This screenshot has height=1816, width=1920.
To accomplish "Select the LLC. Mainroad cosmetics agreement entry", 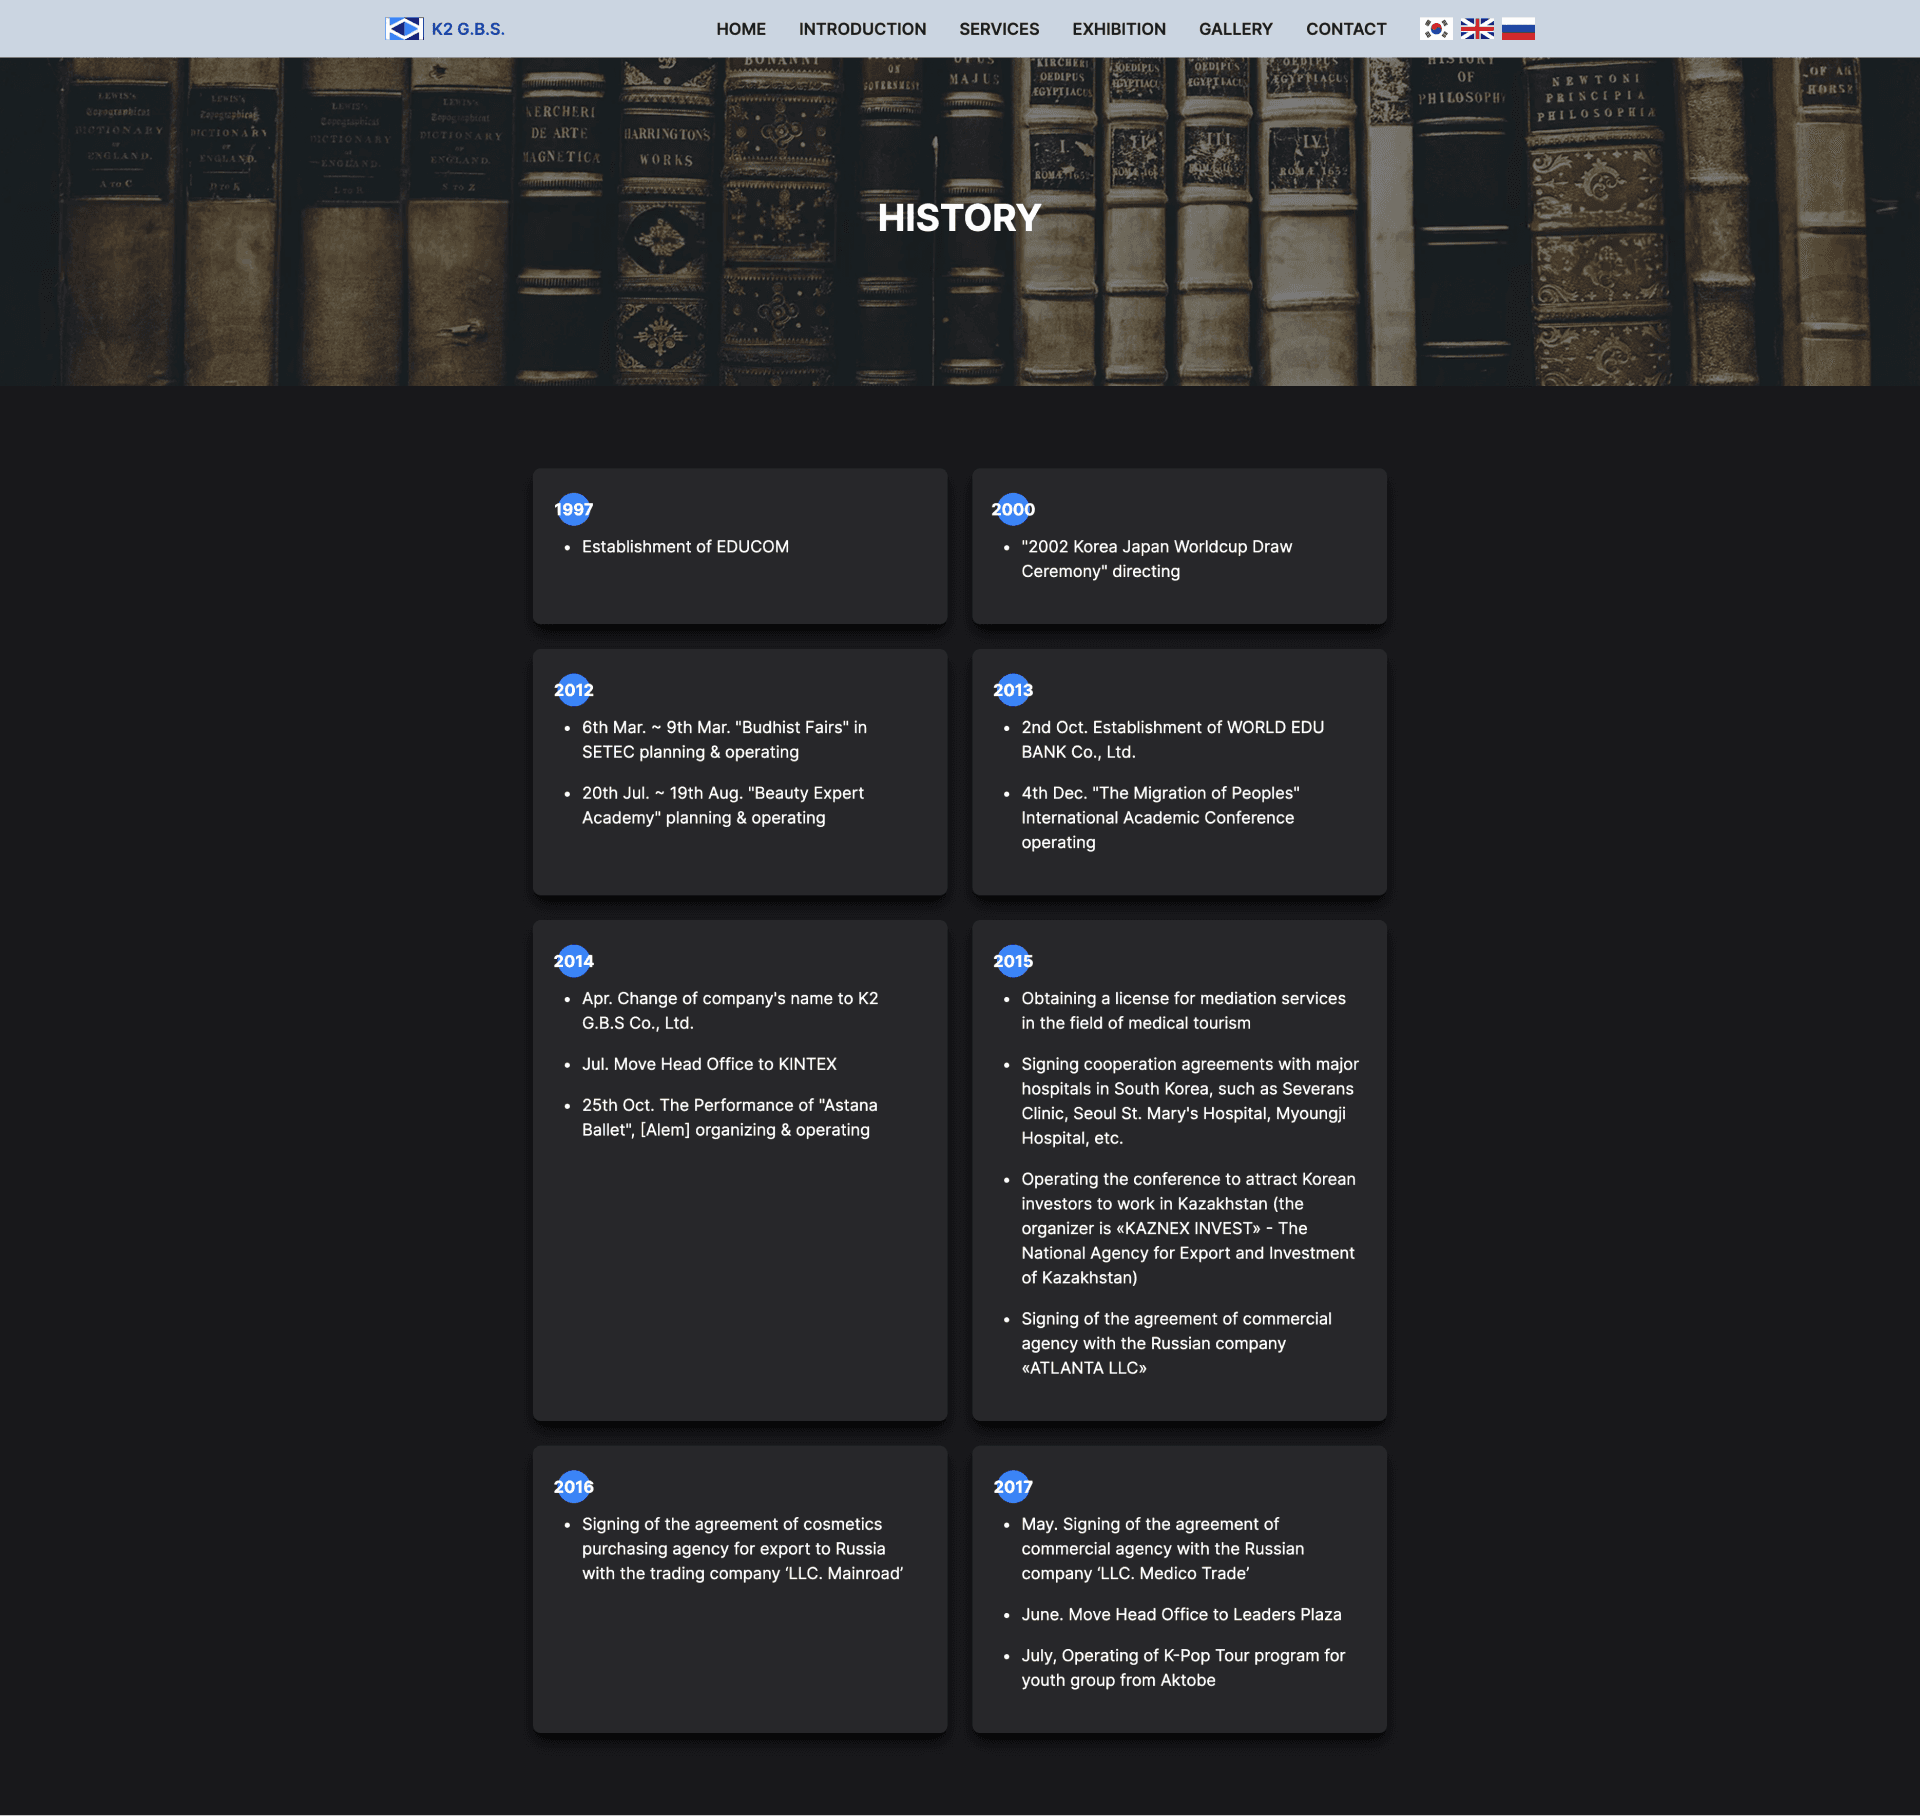I will [742, 1550].
